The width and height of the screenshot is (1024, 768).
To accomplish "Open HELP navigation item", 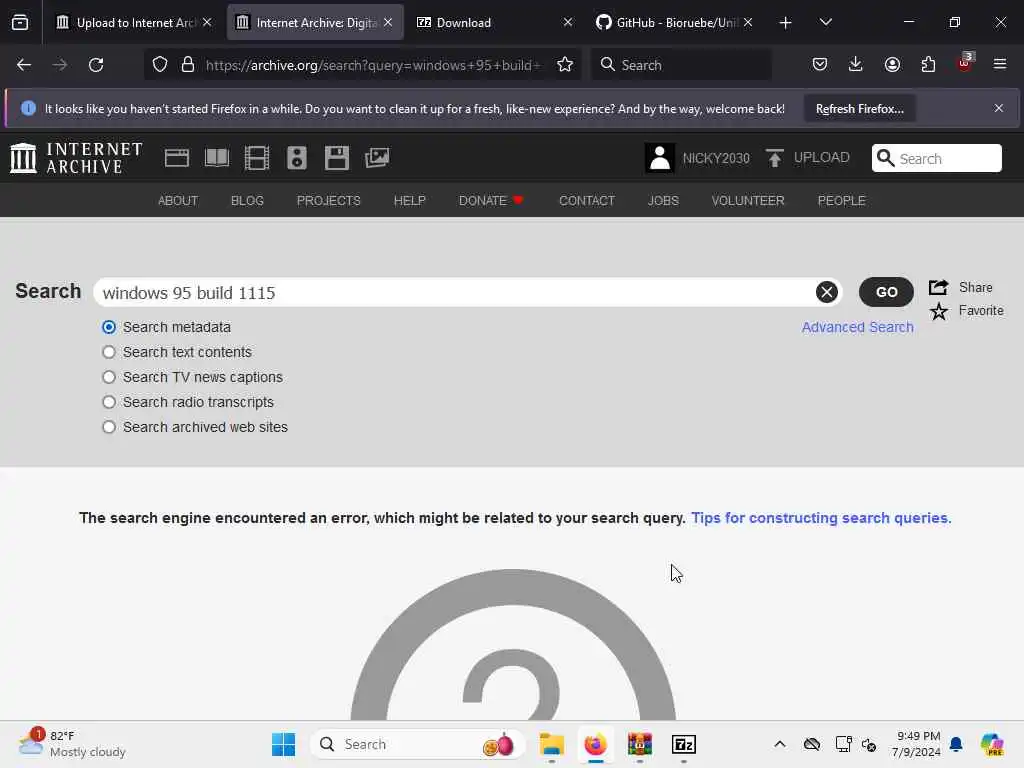I will (409, 200).
